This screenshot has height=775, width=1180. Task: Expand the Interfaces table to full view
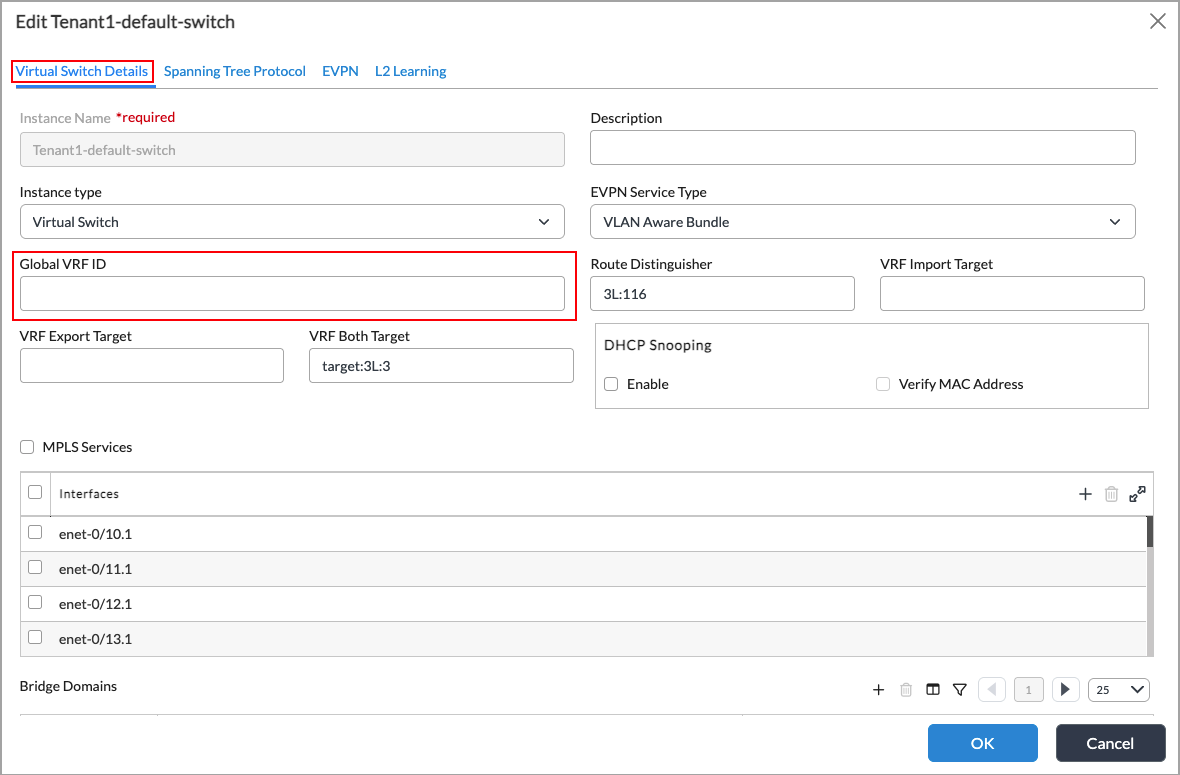(x=1137, y=494)
